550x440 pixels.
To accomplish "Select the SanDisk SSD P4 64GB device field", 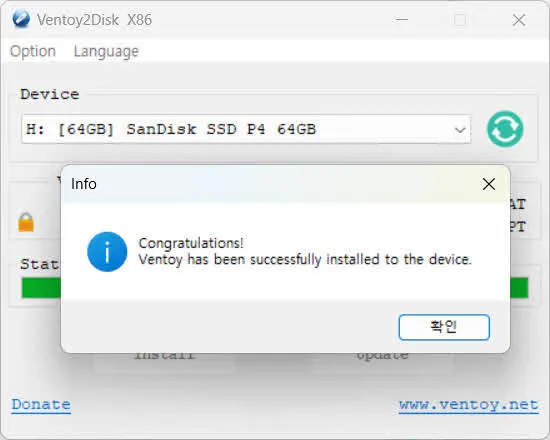I will coord(246,129).
